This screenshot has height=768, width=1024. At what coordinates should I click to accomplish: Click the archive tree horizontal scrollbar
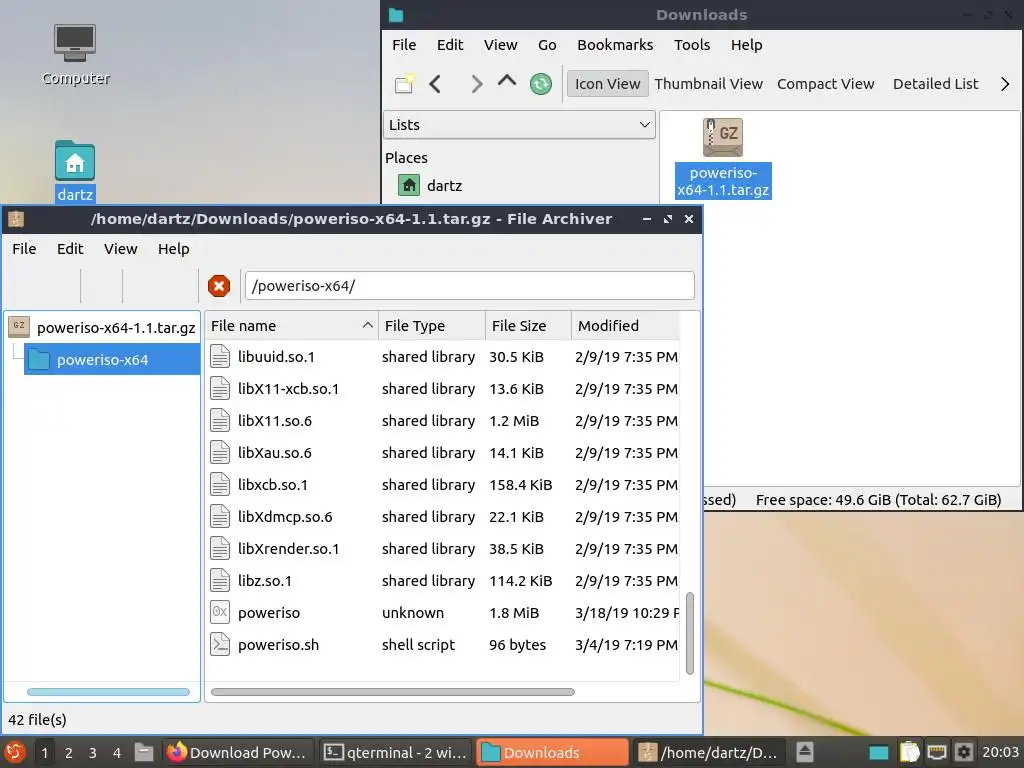(108, 692)
